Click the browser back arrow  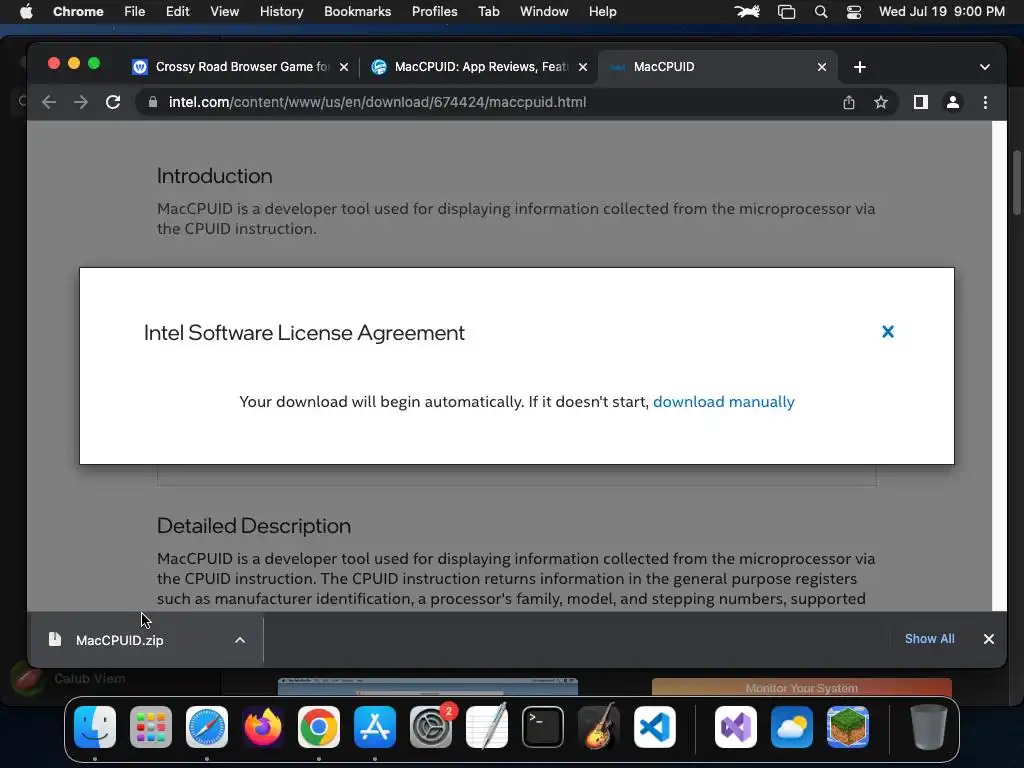pos(49,103)
